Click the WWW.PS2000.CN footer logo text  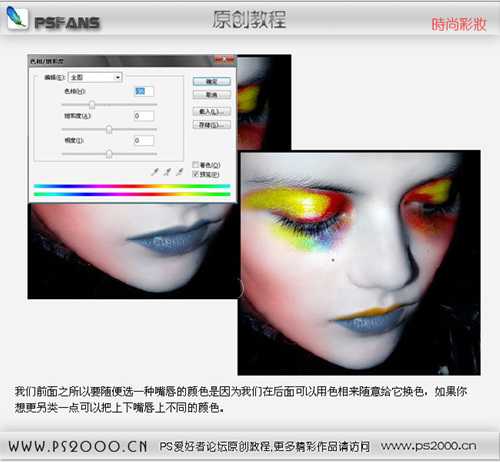coord(78,446)
